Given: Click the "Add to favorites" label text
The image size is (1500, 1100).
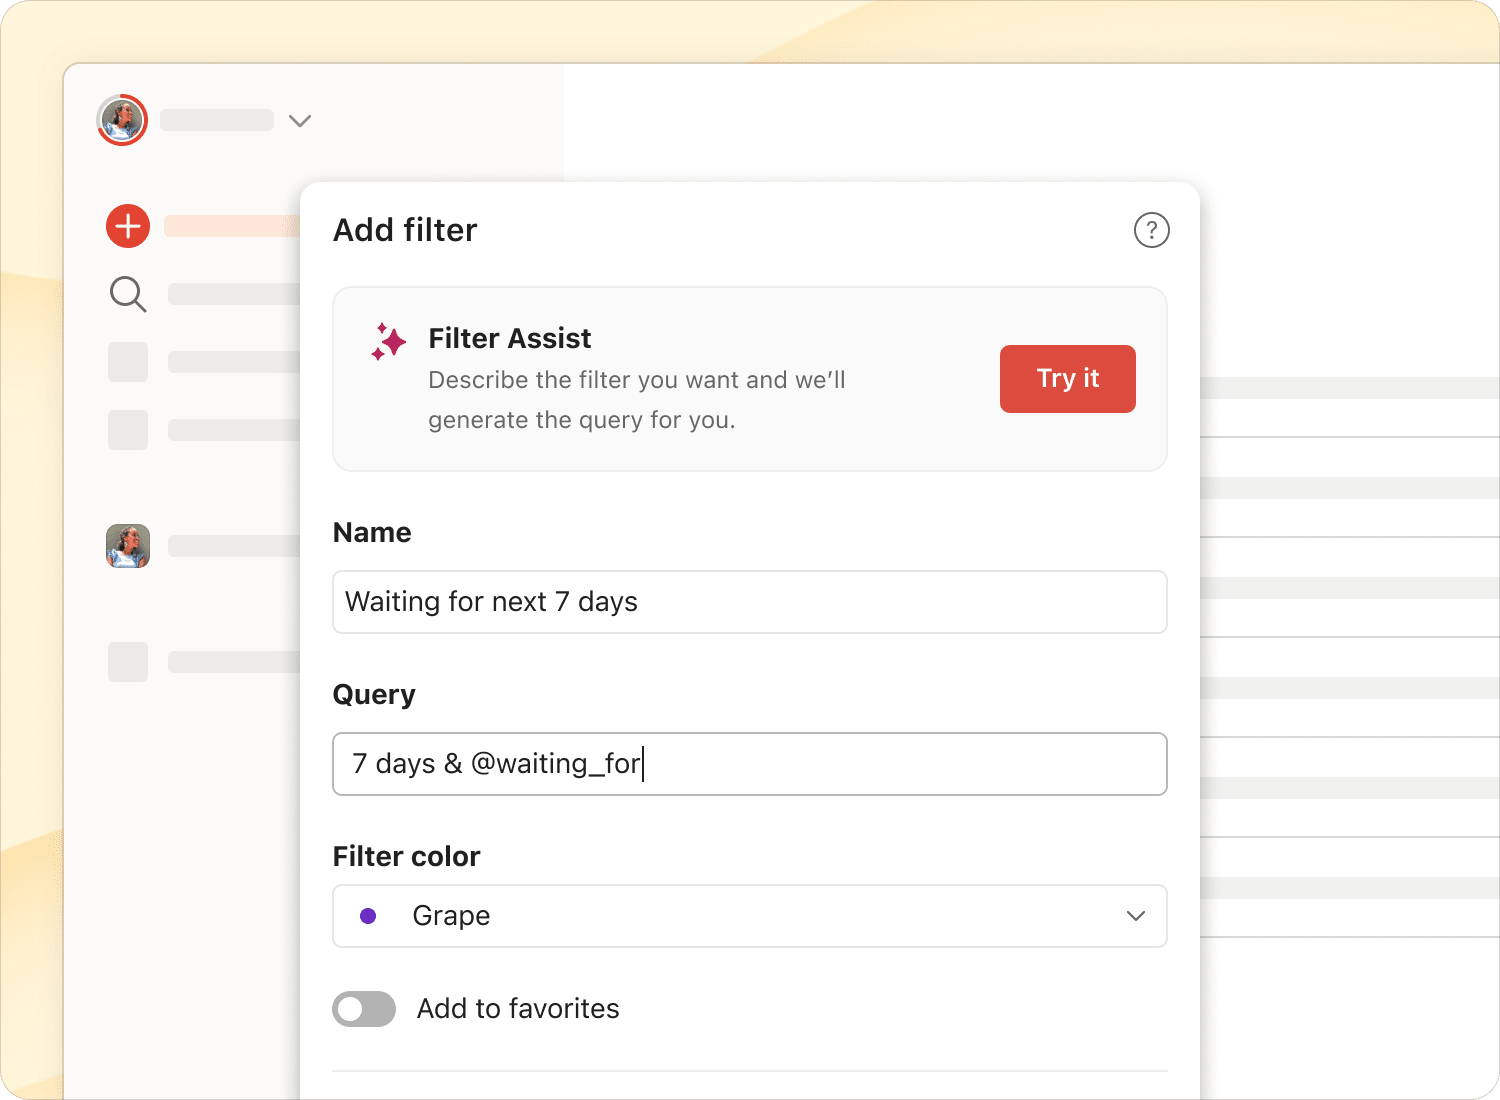Looking at the screenshot, I should tap(518, 1009).
